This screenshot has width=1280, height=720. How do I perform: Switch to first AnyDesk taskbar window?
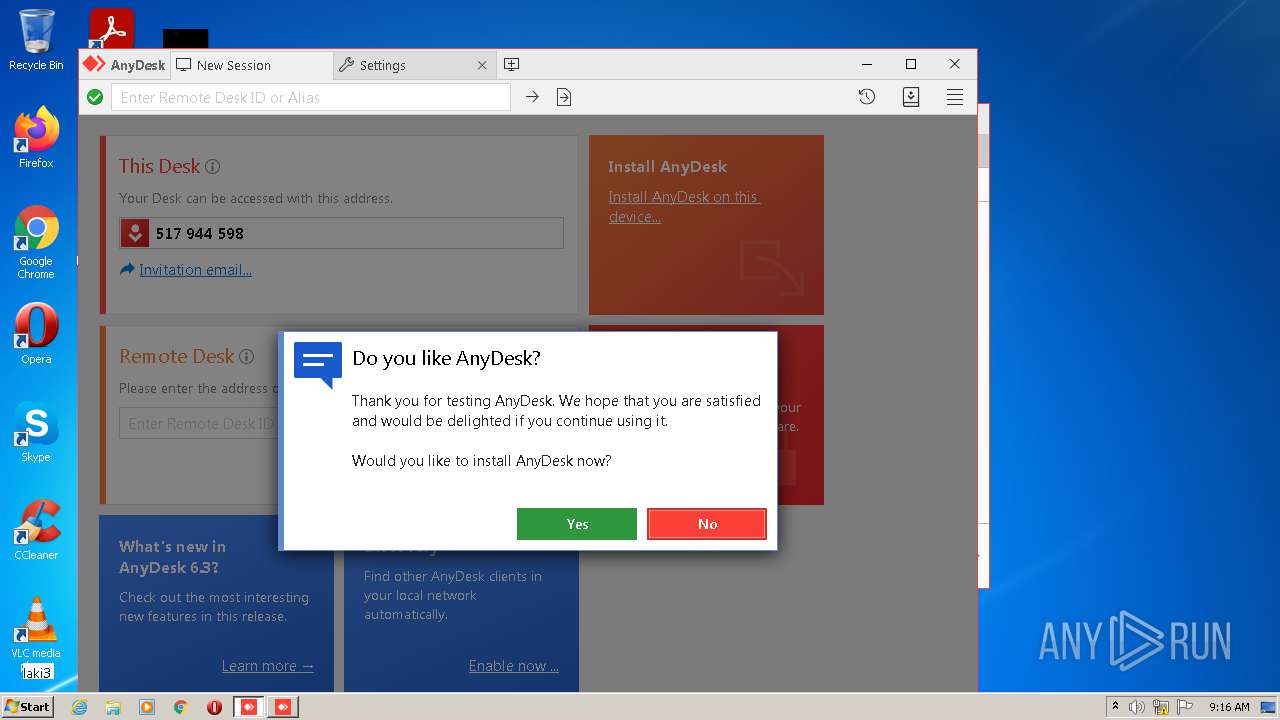pos(249,707)
